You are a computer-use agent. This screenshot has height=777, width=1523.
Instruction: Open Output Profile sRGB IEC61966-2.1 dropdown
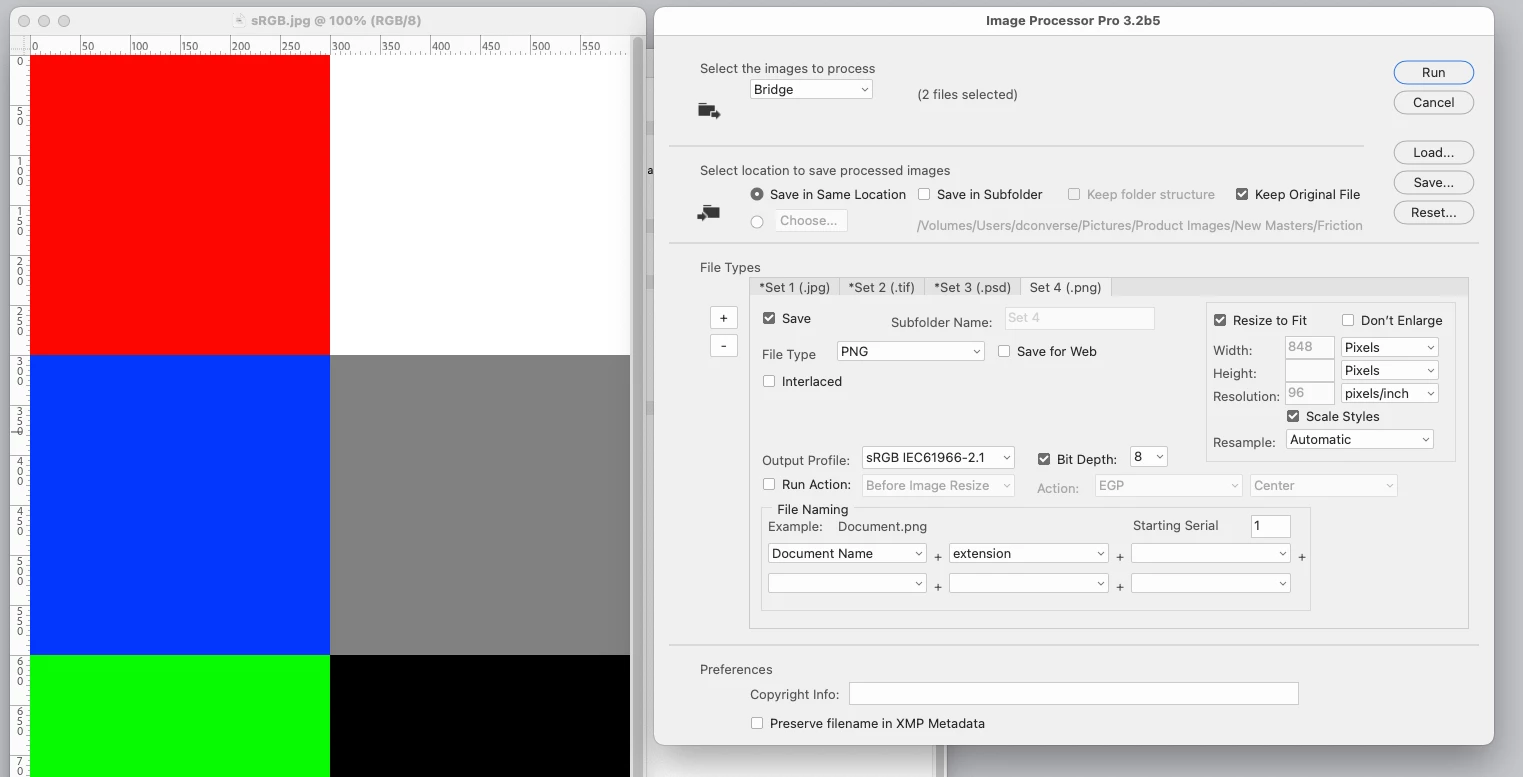(x=938, y=457)
